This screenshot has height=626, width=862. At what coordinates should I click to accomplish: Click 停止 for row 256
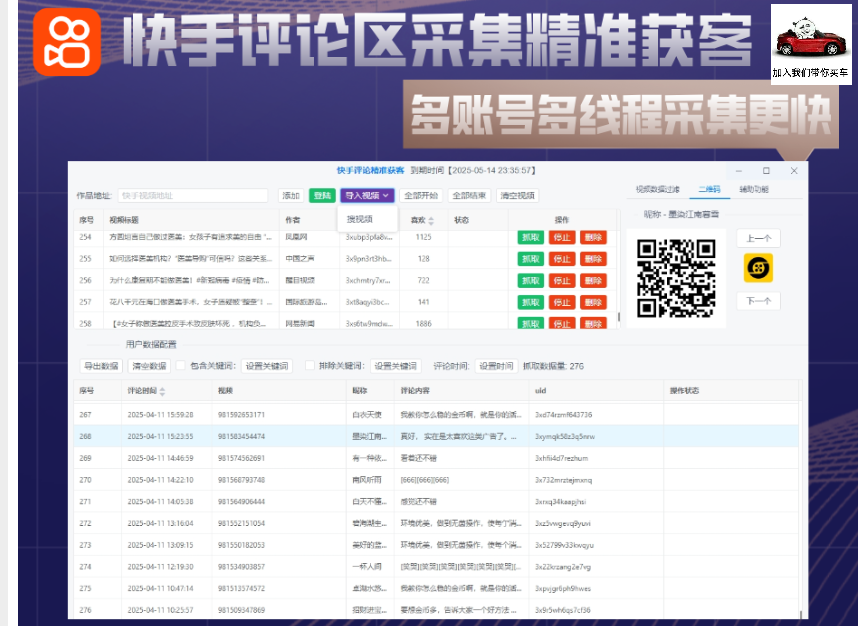(x=562, y=281)
